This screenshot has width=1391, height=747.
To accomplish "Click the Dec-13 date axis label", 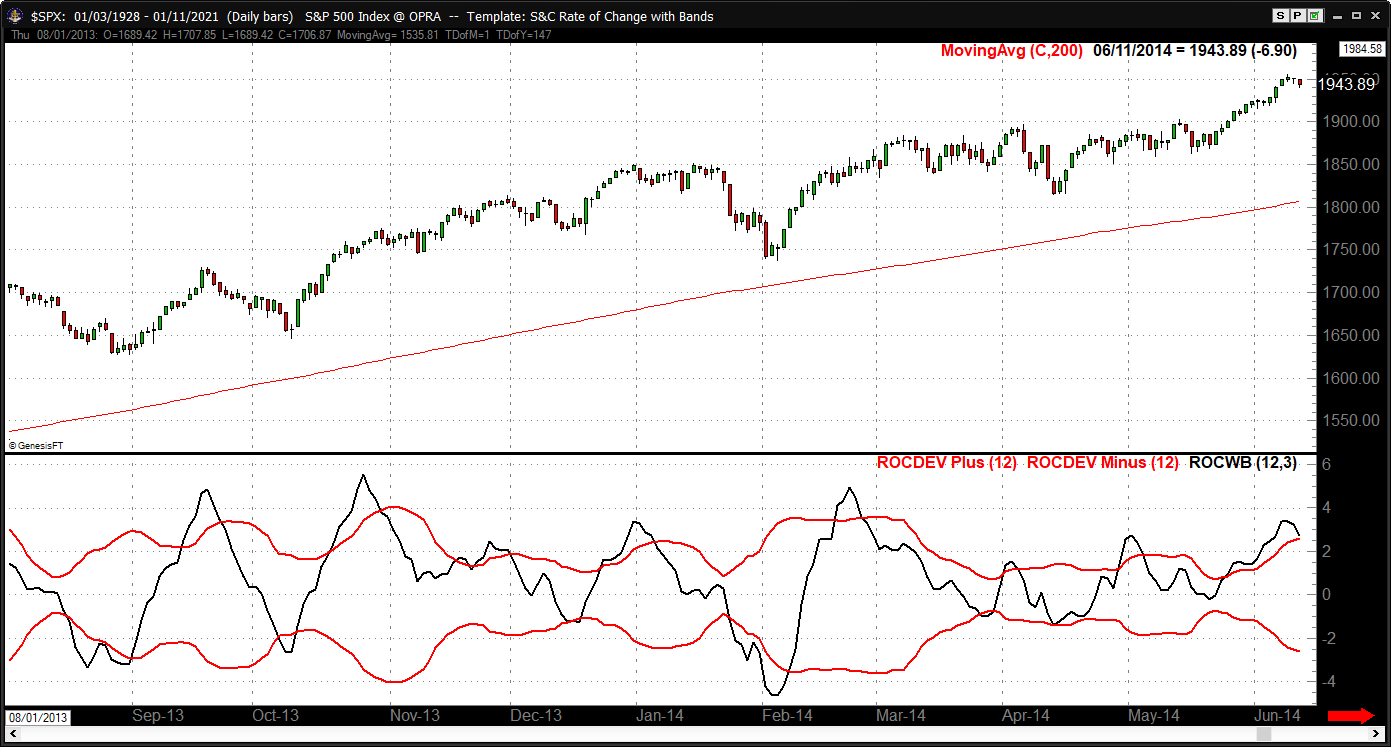I will (536, 716).
